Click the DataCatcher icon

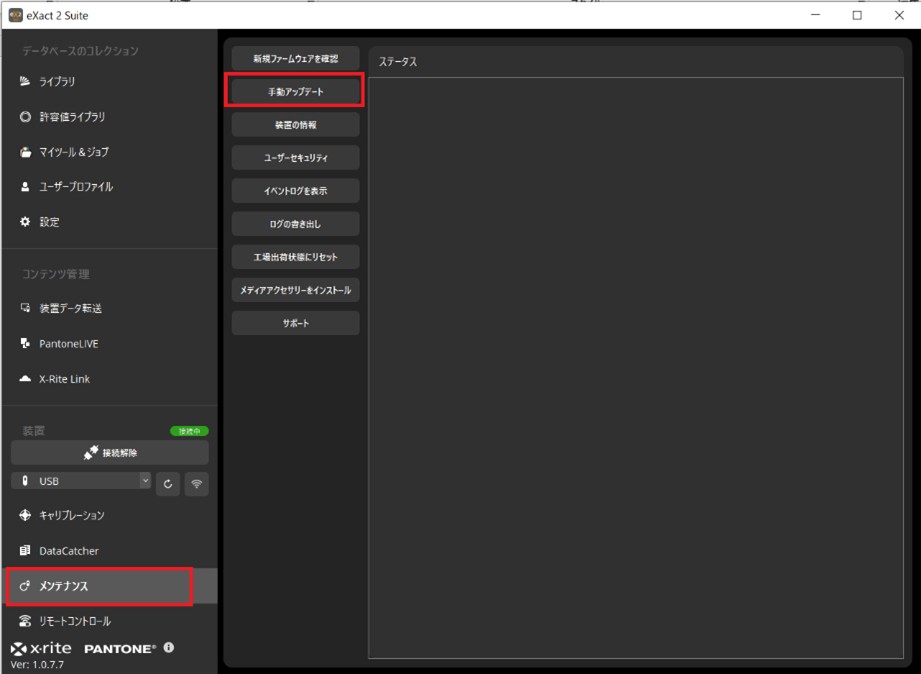pos(25,551)
